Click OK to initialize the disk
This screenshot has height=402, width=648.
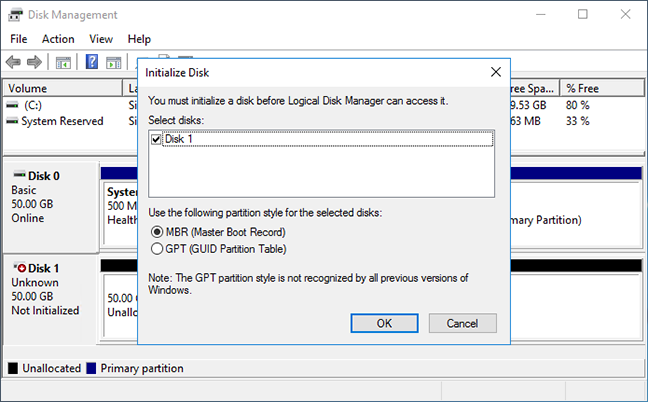384,323
